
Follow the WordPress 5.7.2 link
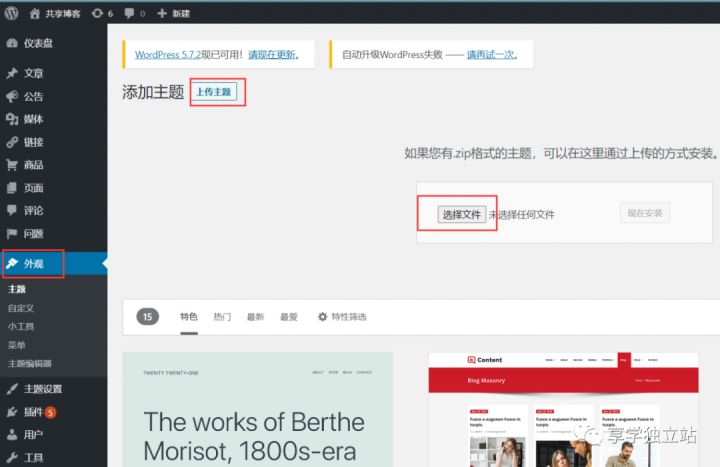[x=168, y=55]
